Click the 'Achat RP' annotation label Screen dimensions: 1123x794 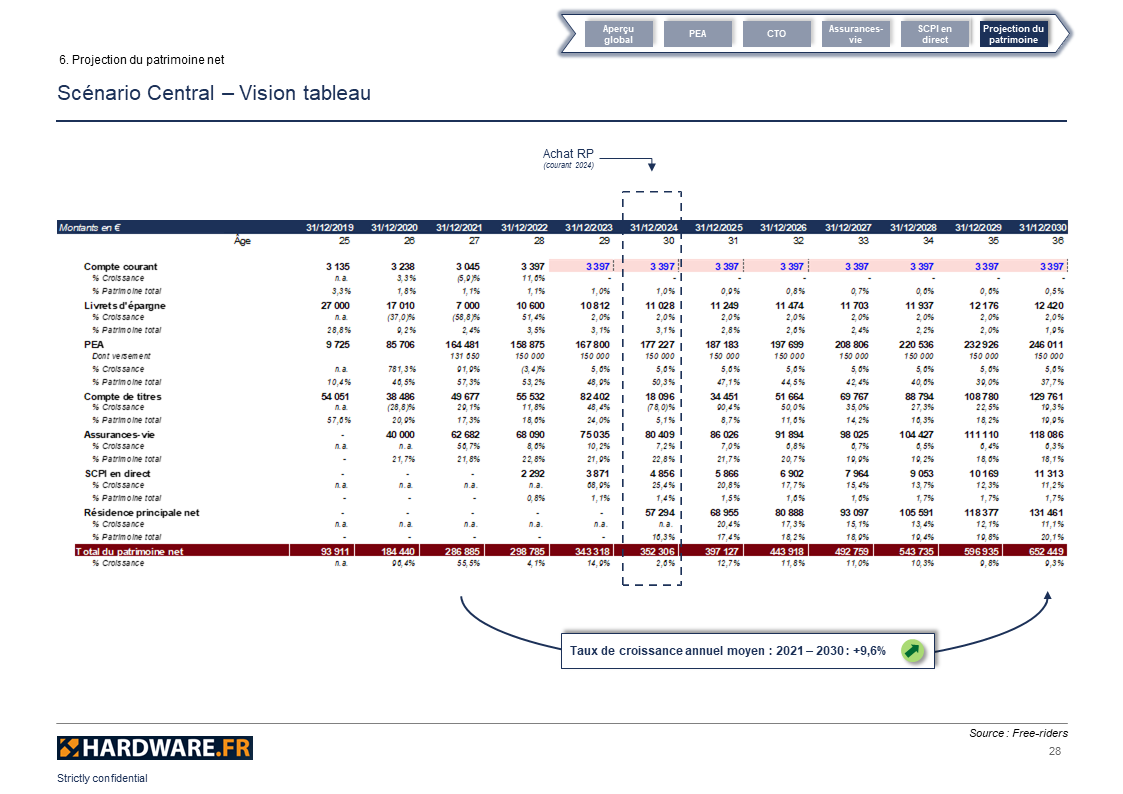click(x=568, y=154)
